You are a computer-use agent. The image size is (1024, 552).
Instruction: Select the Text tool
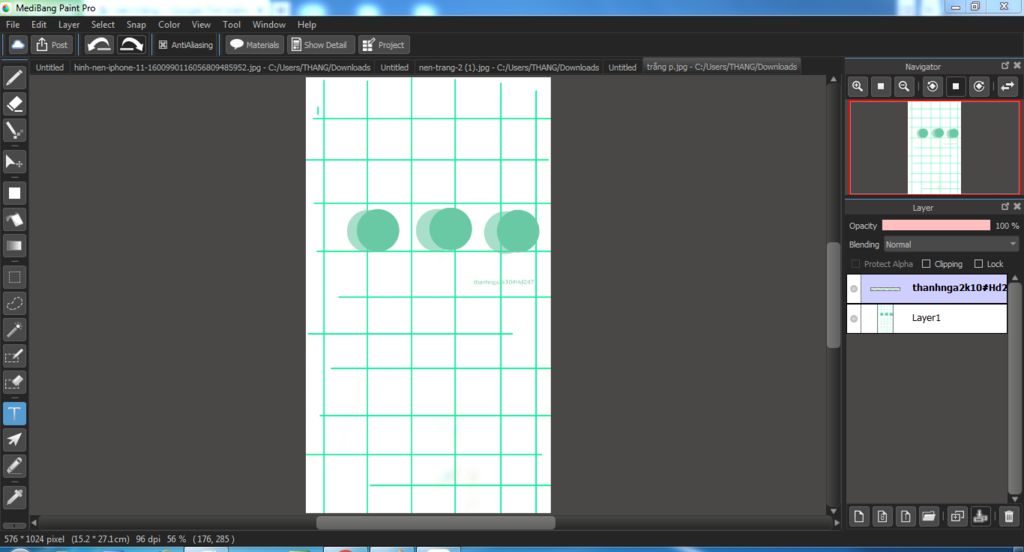click(x=14, y=414)
